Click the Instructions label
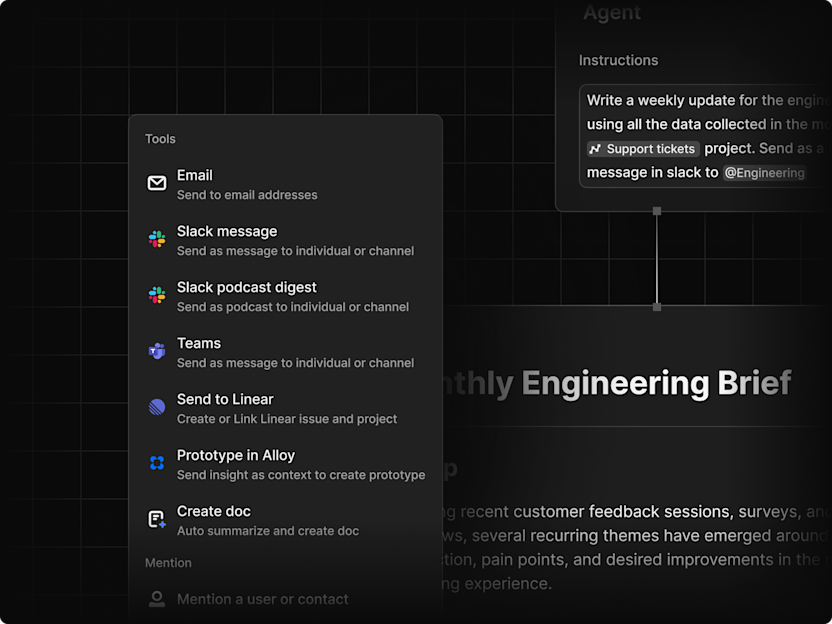This screenshot has width=832, height=624. [x=618, y=60]
